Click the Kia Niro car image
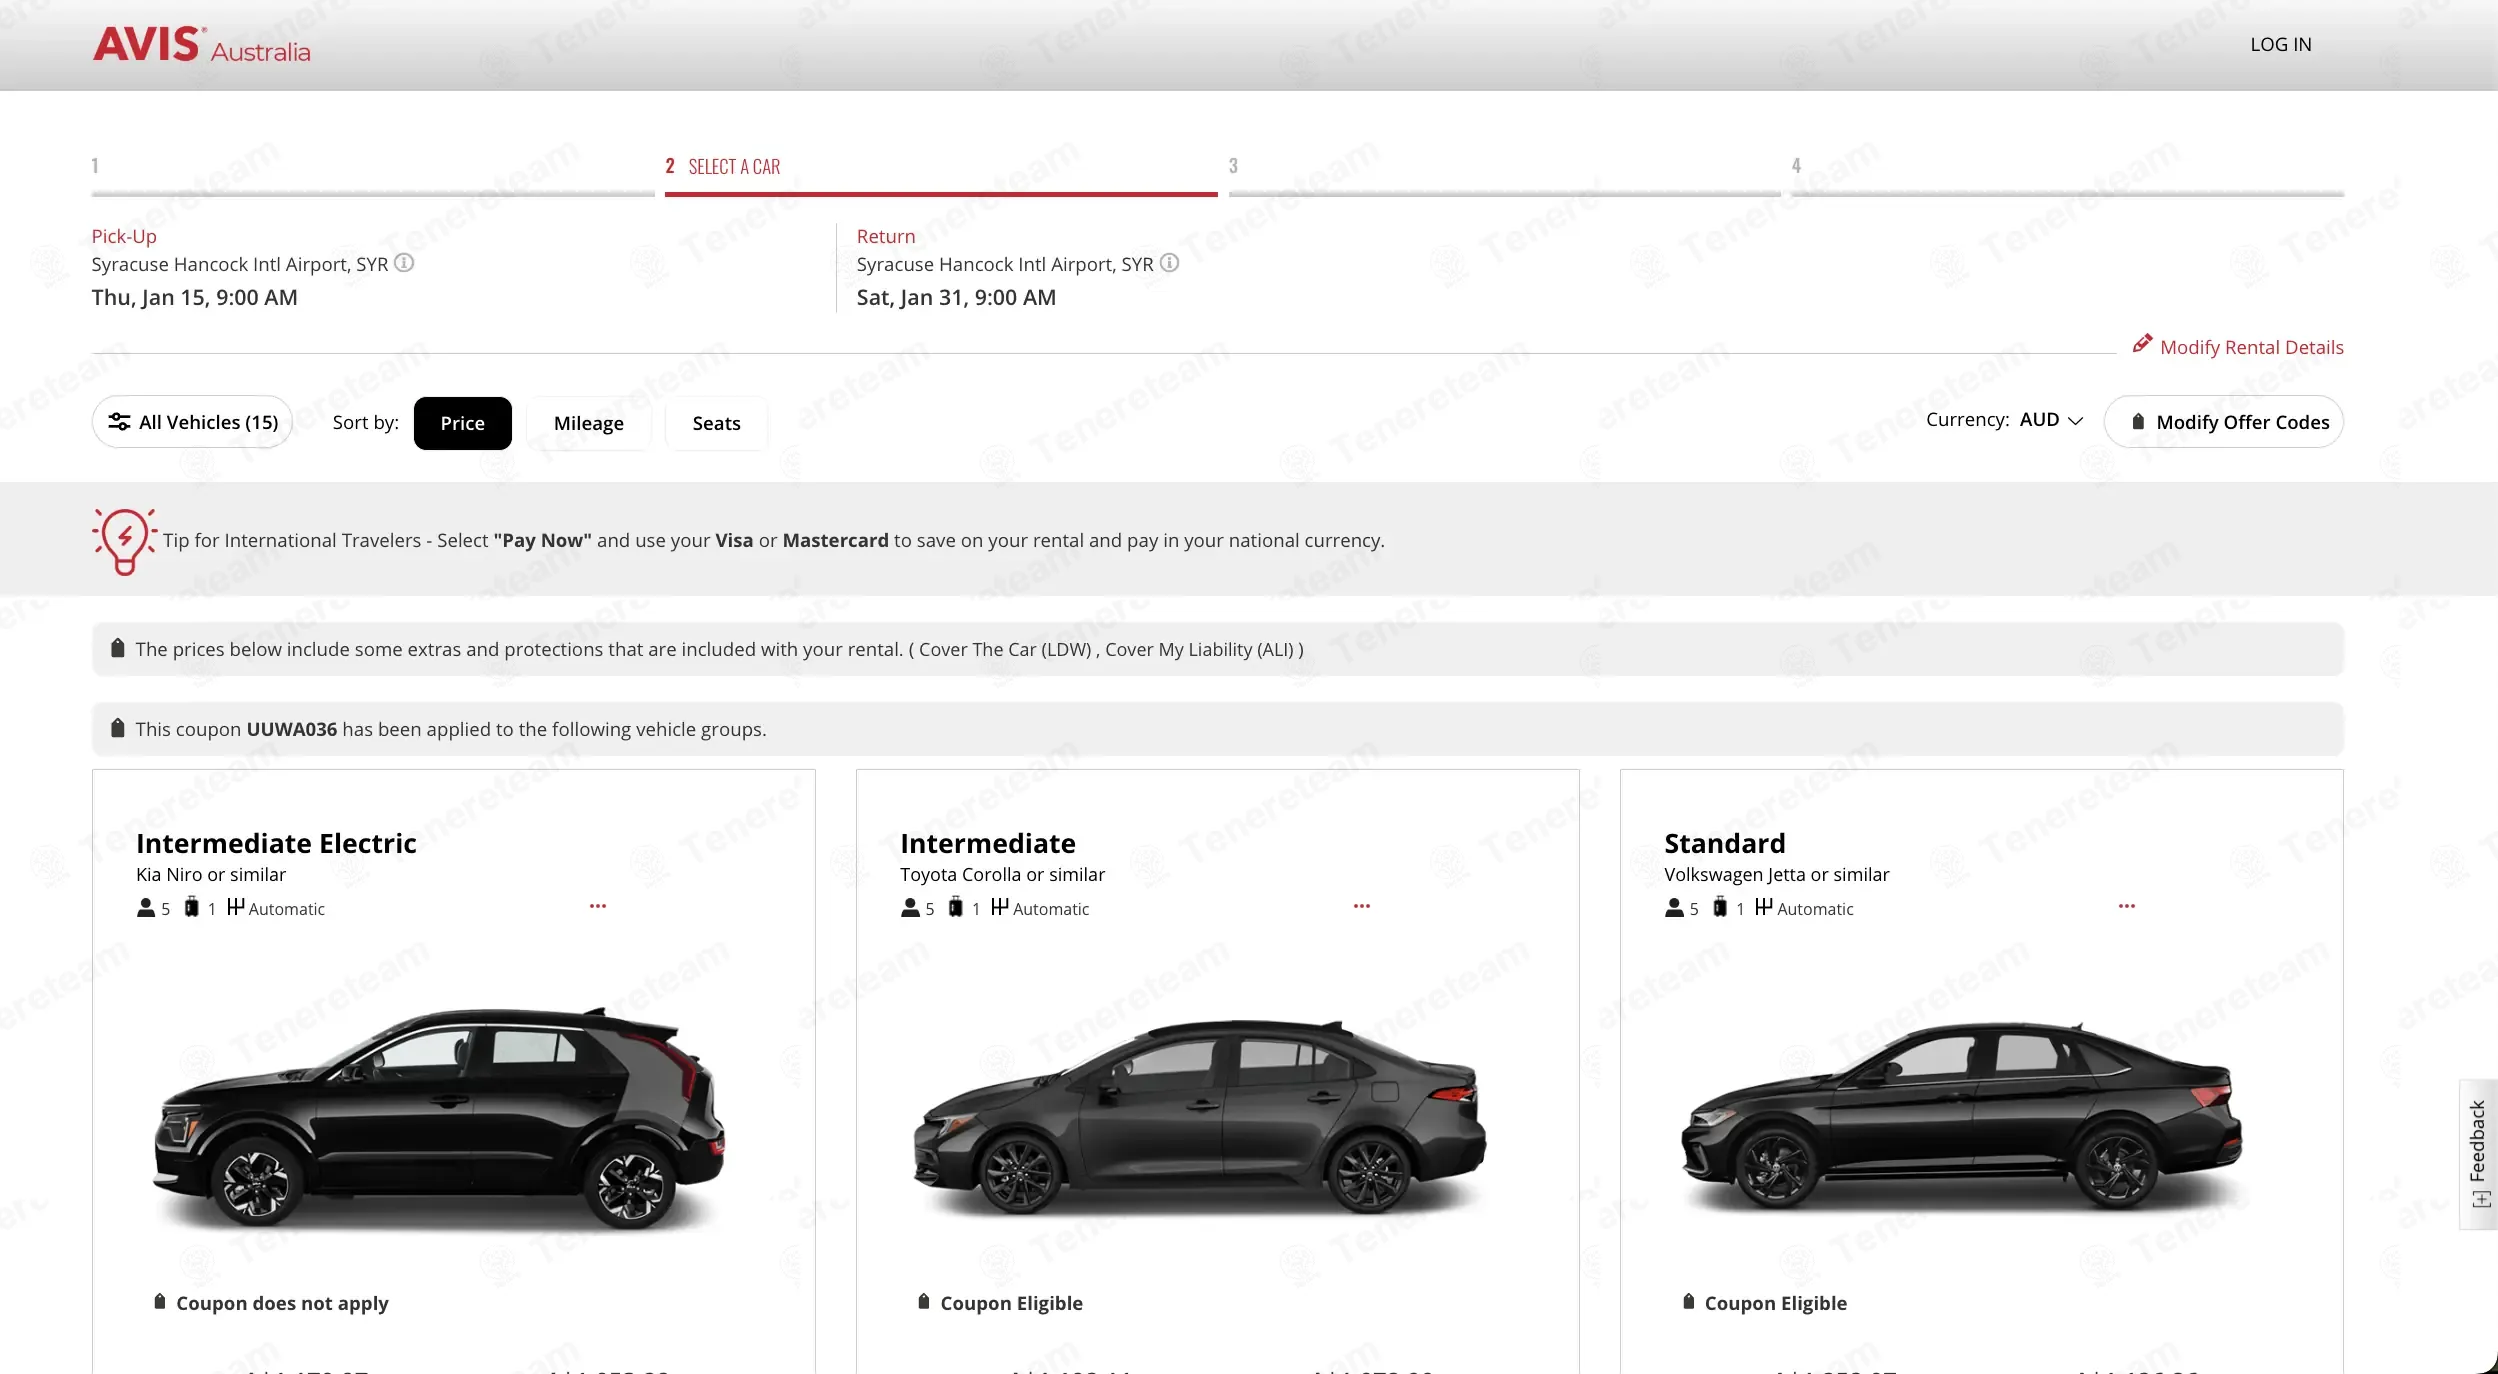Image resolution: width=2498 pixels, height=1374 pixels. coord(439,1118)
